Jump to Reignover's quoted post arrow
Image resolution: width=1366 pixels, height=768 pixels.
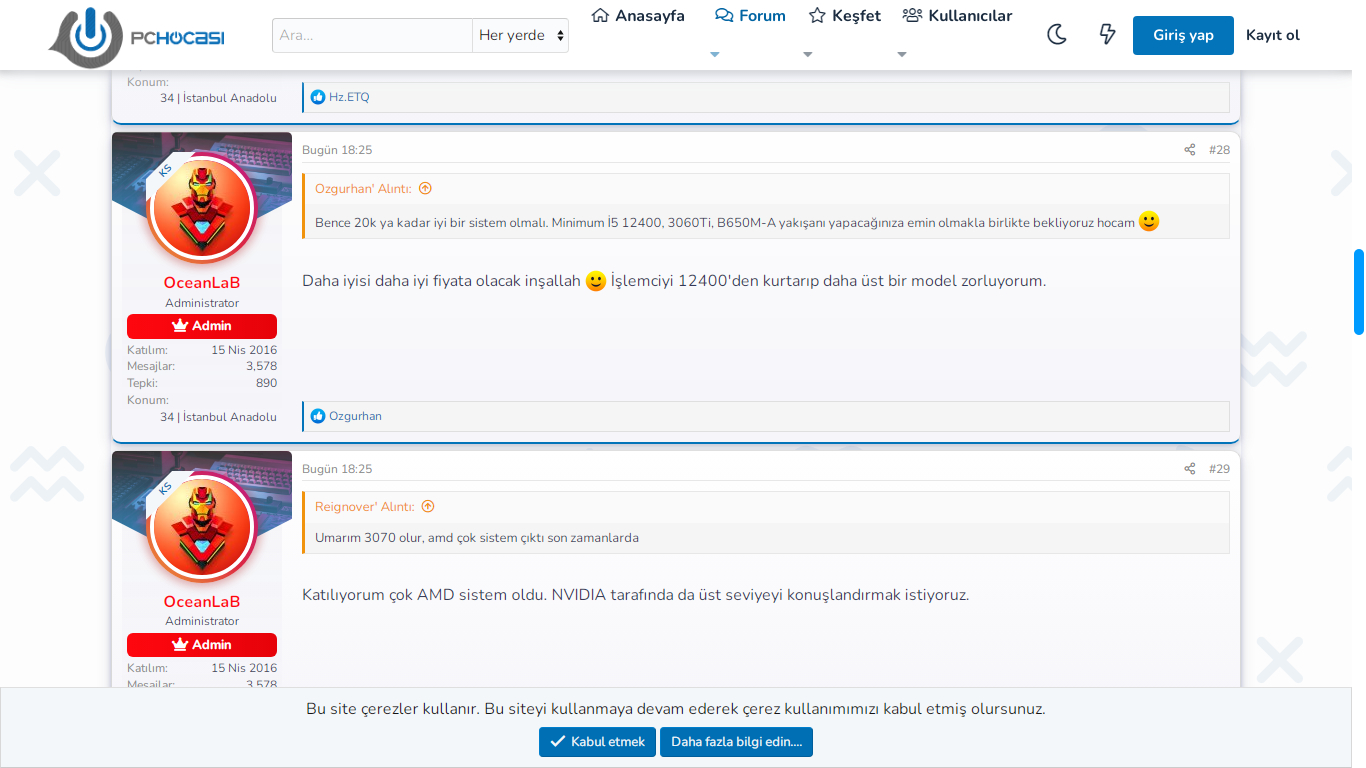pyautogui.click(x=428, y=507)
